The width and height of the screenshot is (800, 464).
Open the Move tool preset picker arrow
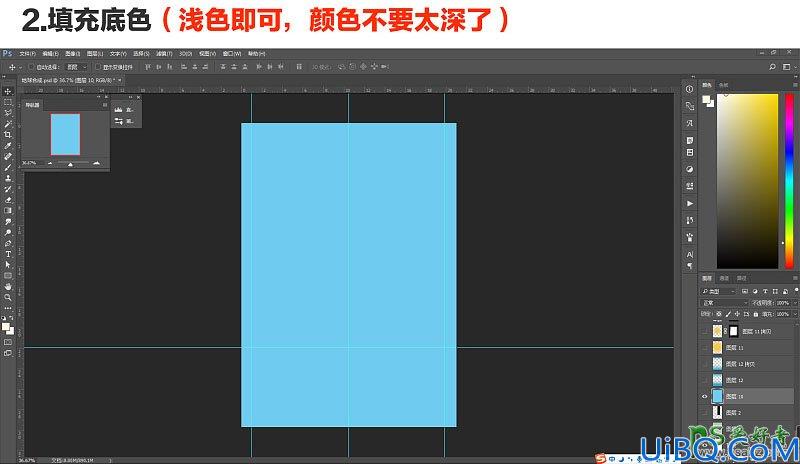20,67
